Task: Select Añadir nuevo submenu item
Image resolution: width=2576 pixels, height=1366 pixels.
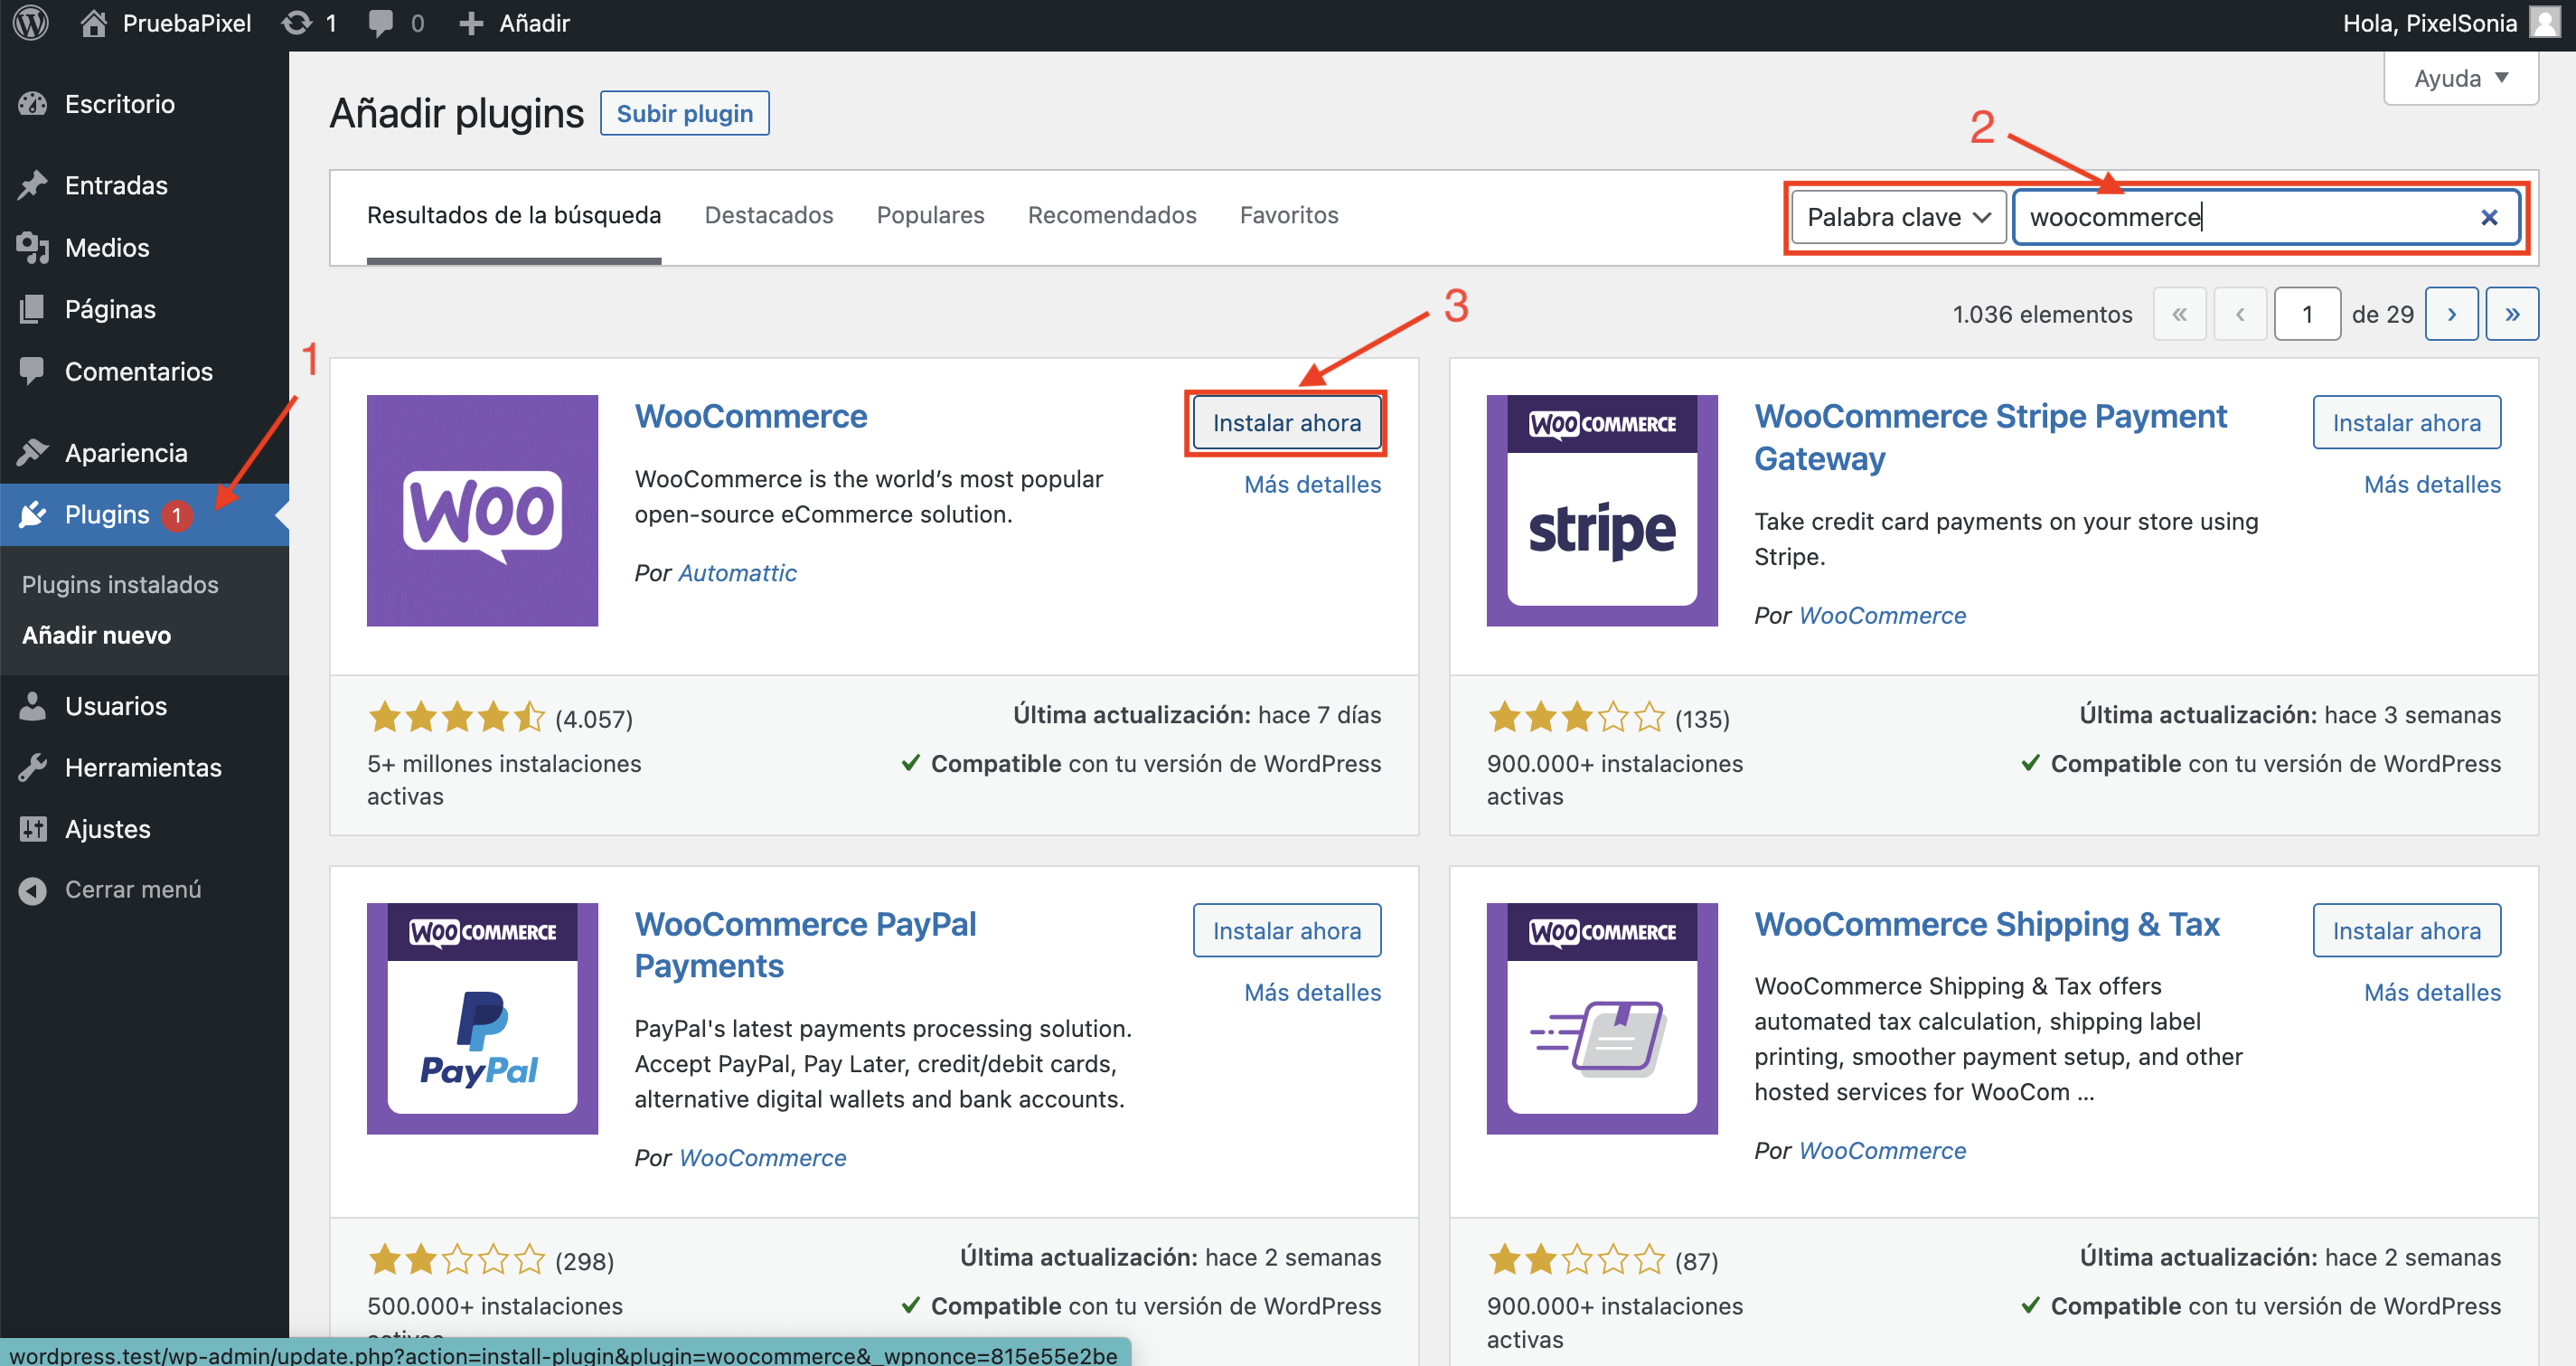Action: pyautogui.click(x=96, y=635)
